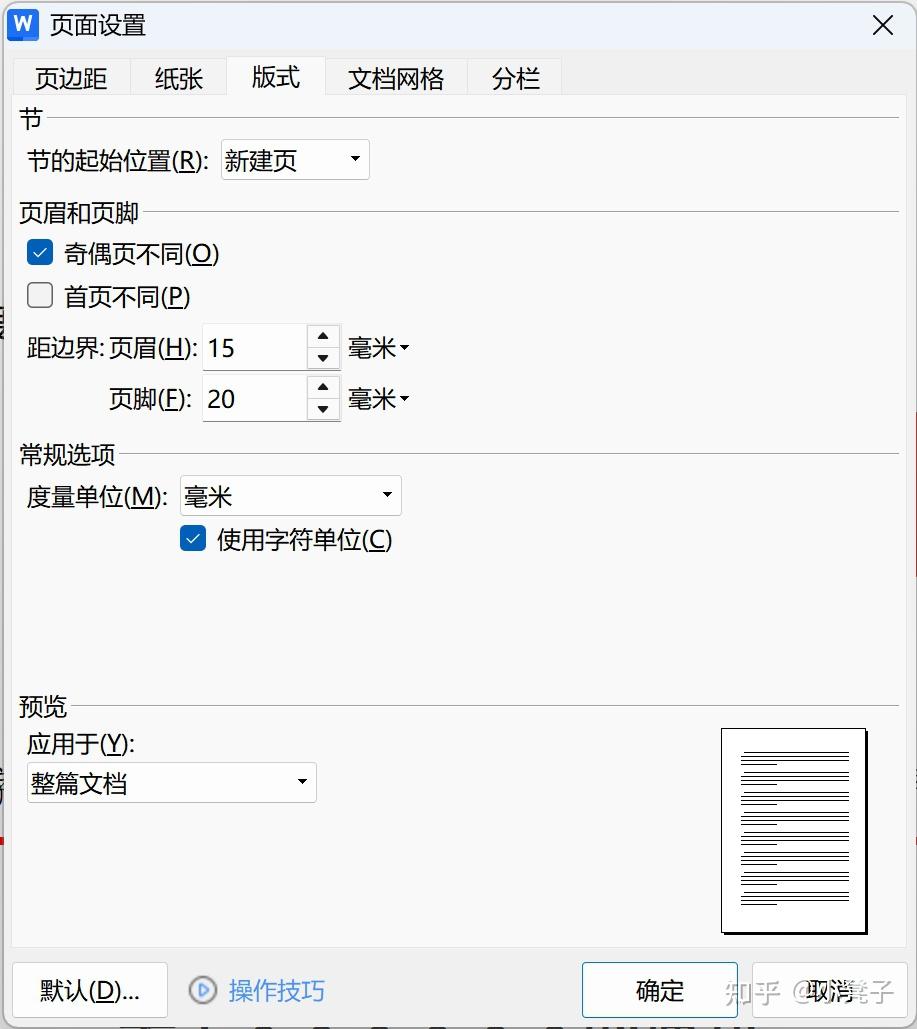This screenshot has height=1029, width=917.
Task: Click the down arrow to decrease 页眉 value
Action: pyautogui.click(x=324, y=359)
